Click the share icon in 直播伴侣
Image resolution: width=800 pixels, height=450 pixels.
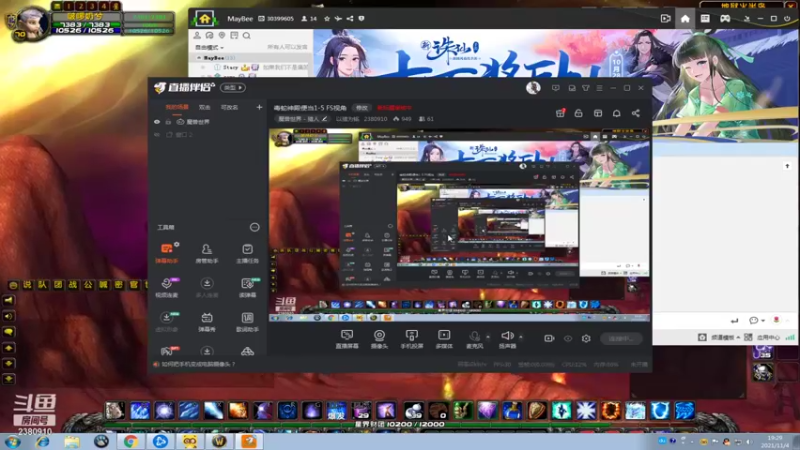tap(636, 113)
